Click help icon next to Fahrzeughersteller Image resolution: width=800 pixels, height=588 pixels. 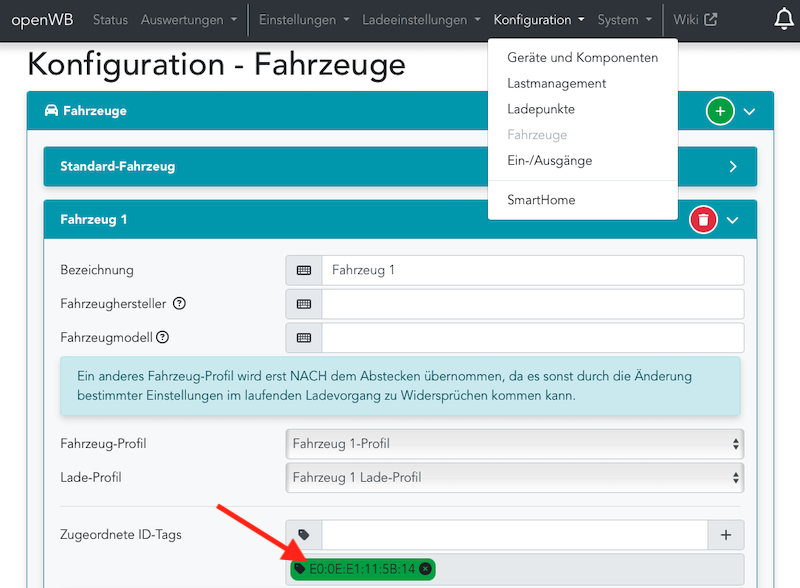180,304
